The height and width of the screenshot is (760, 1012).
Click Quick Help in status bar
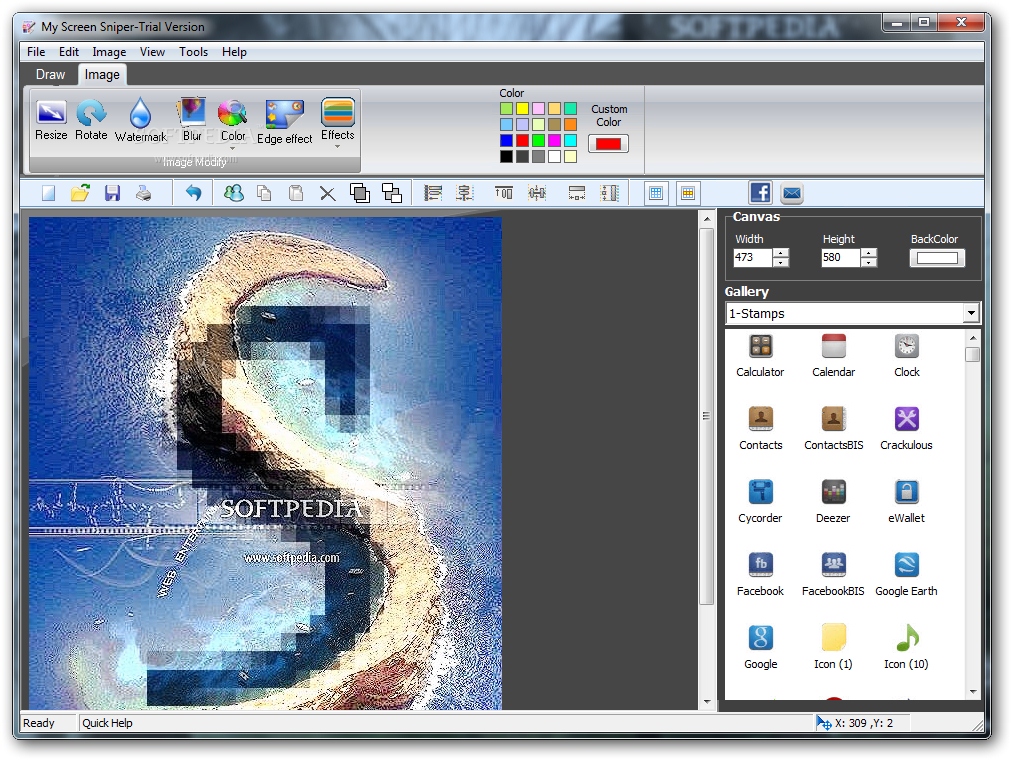pos(107,723)
